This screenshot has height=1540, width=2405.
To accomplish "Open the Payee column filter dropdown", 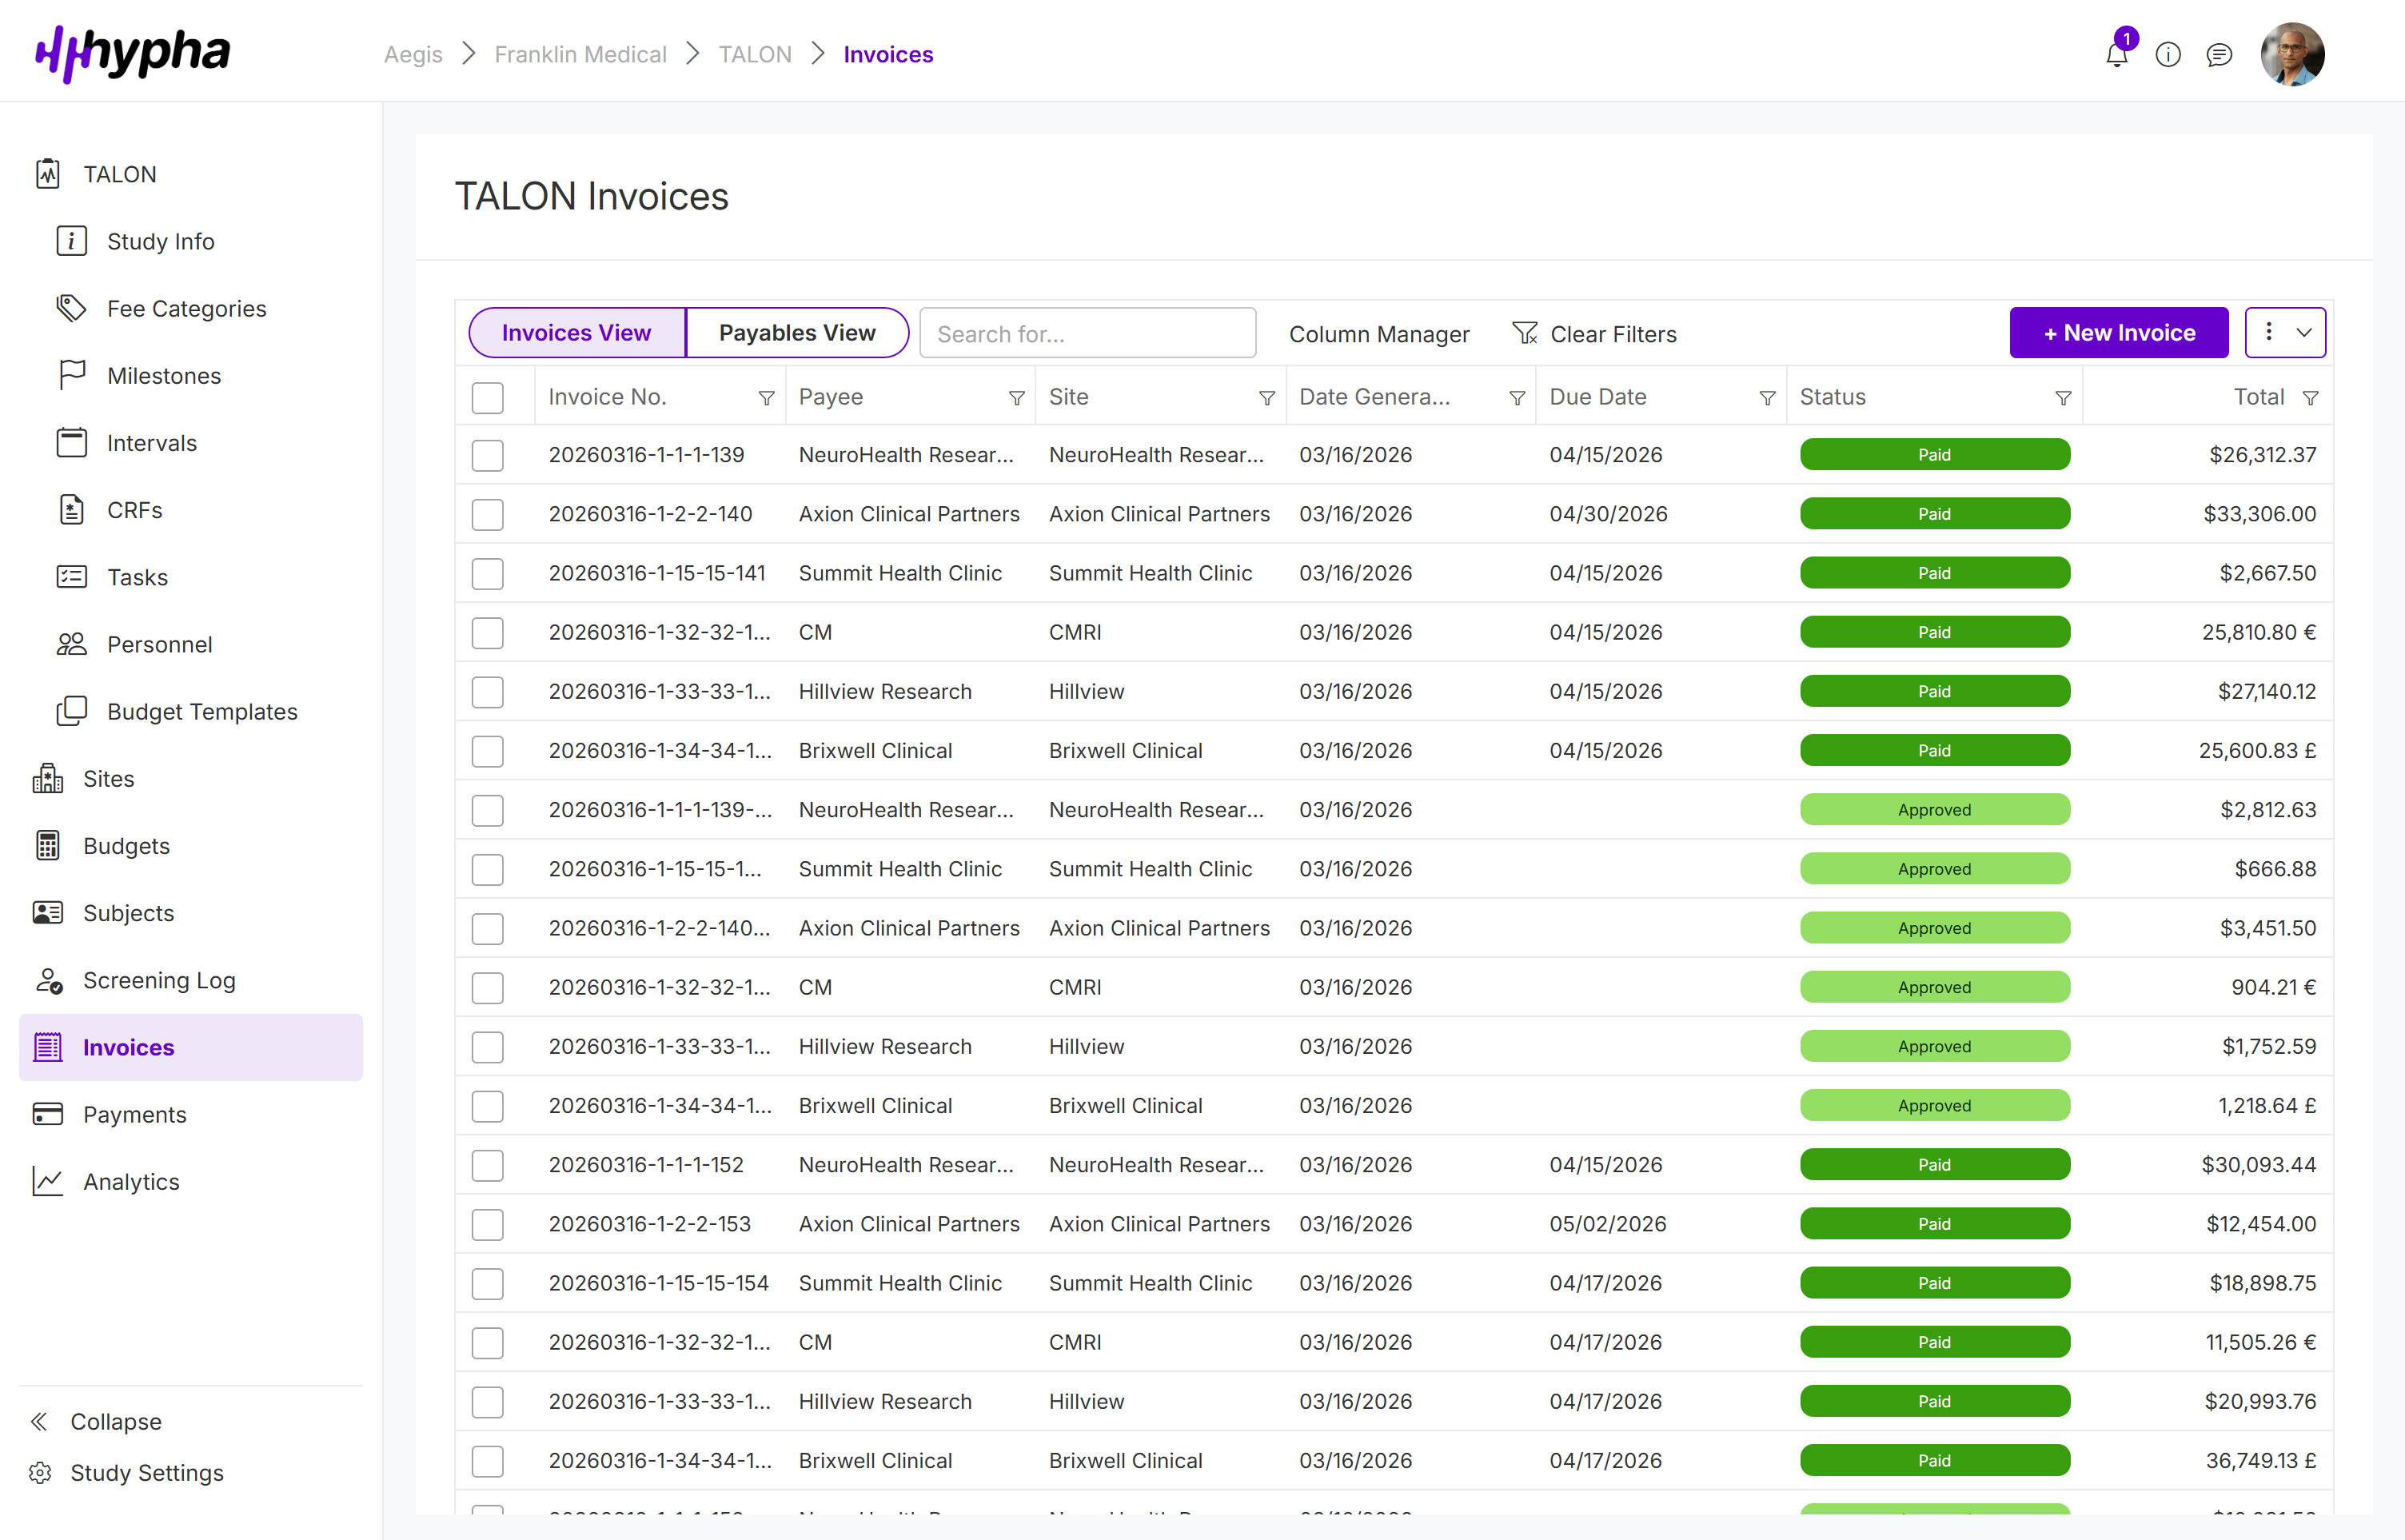I will point(1017,397).
